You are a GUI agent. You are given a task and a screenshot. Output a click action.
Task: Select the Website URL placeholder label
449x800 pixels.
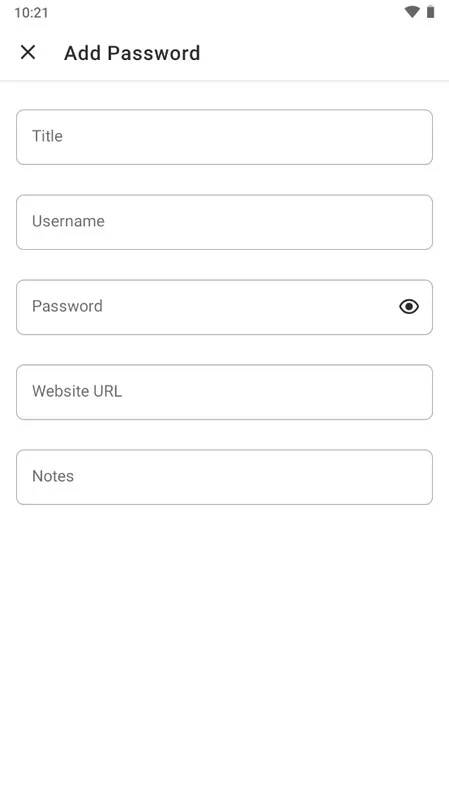(77, 391)
